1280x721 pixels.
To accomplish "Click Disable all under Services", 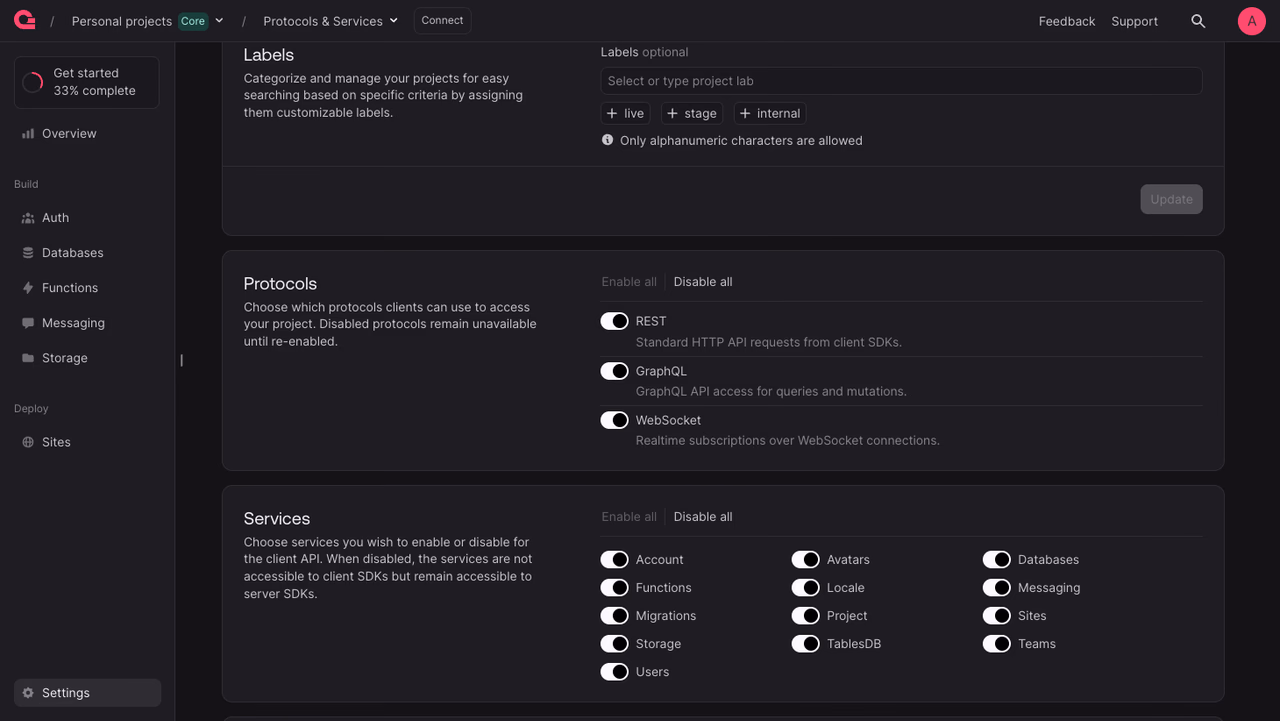I will pyautogui.click(x=703, y=517).
